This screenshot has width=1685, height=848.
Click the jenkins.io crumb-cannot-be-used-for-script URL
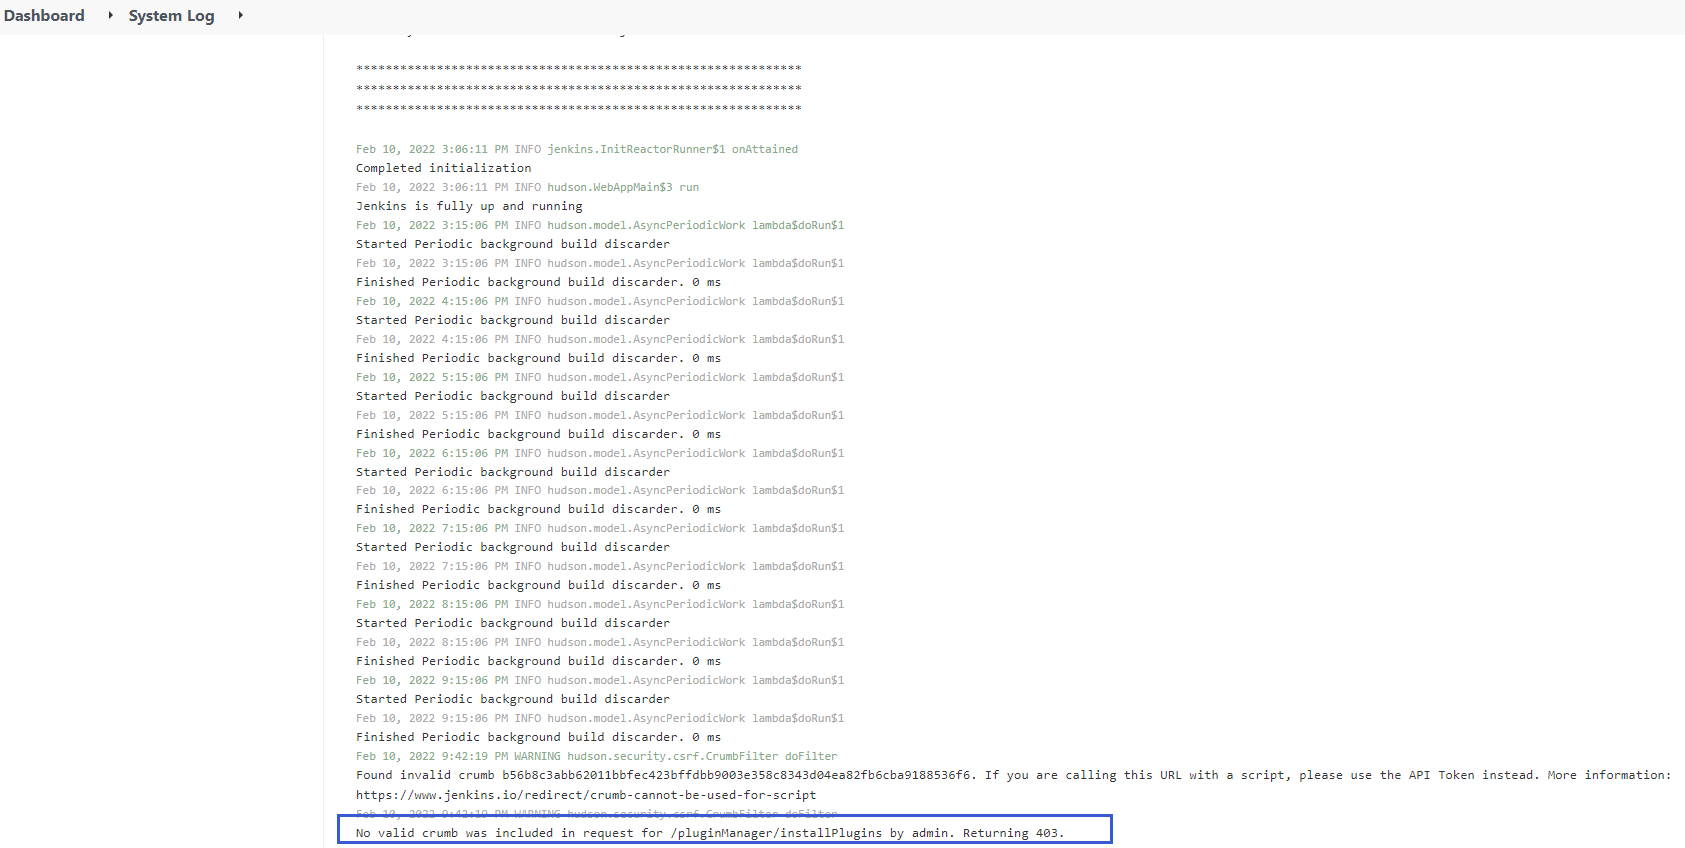586,795
